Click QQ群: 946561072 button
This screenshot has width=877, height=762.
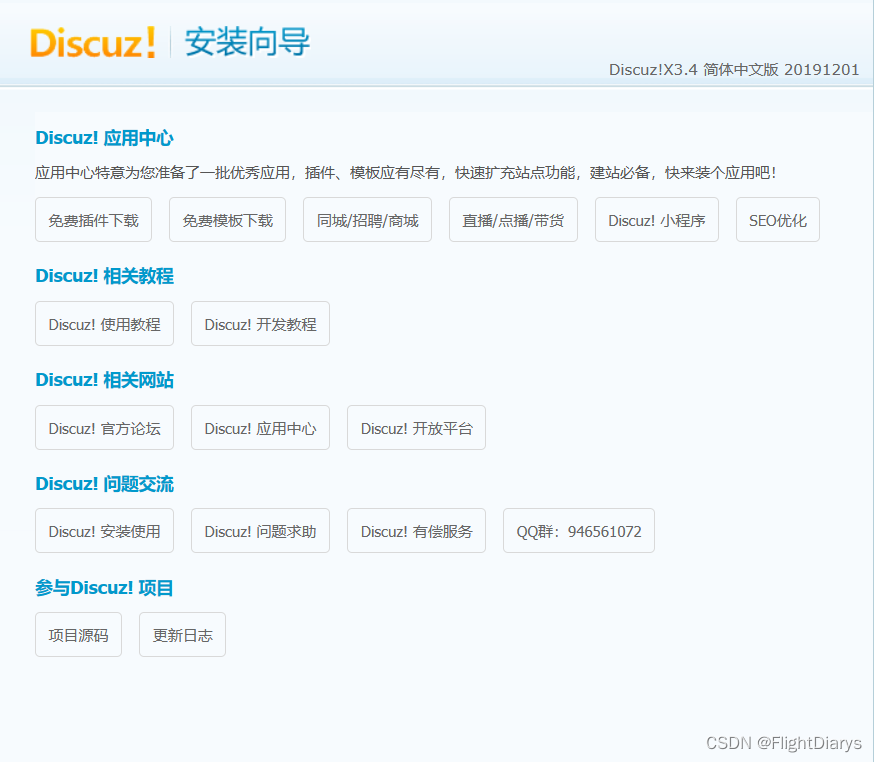coord(579,531)
